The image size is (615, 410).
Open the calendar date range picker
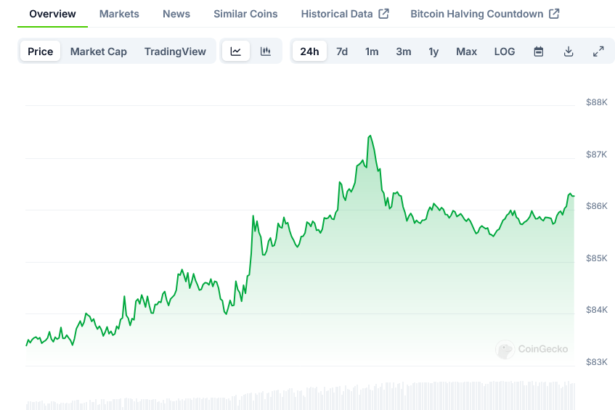click(x=538, y=51)
